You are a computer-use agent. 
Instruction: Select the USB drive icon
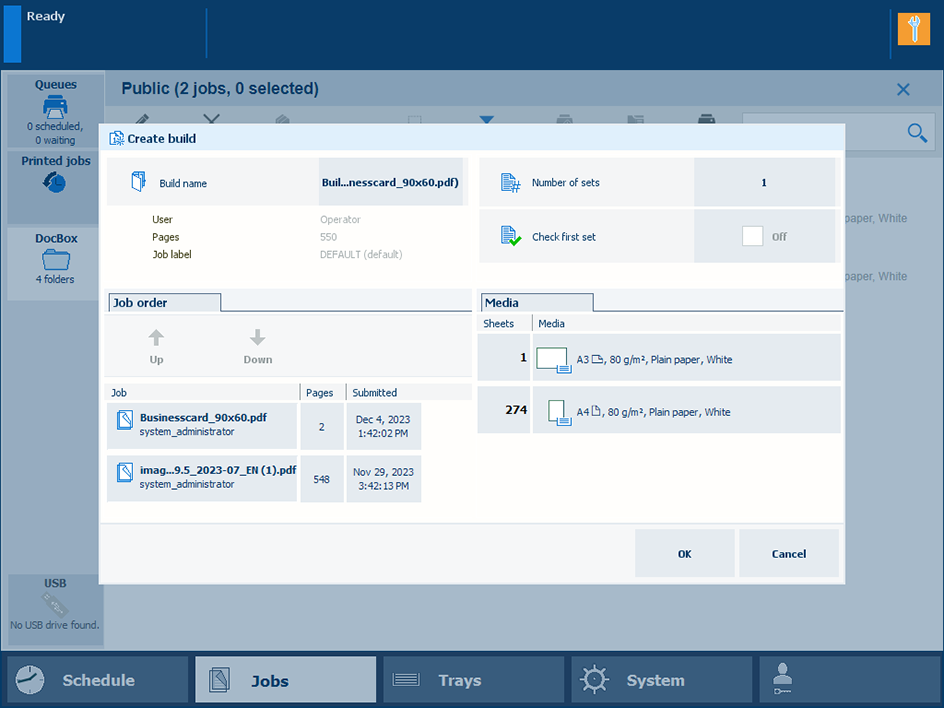click(x=55, y=604)
